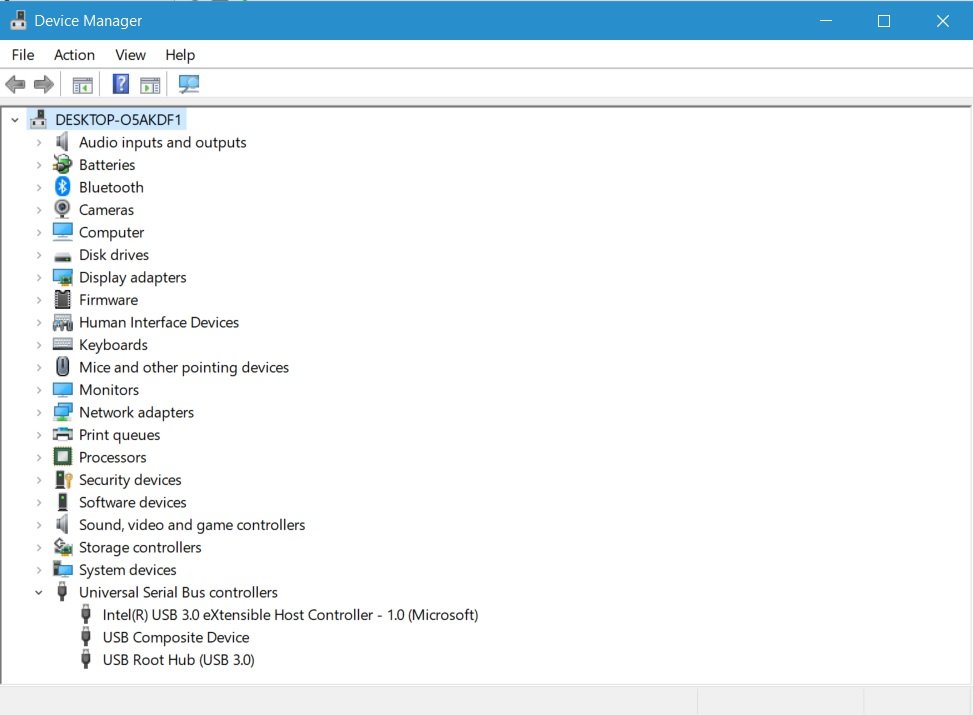Click the Back arrow toolbar icon
This screenshot has width=973, height=715.
tap(15, 84)
